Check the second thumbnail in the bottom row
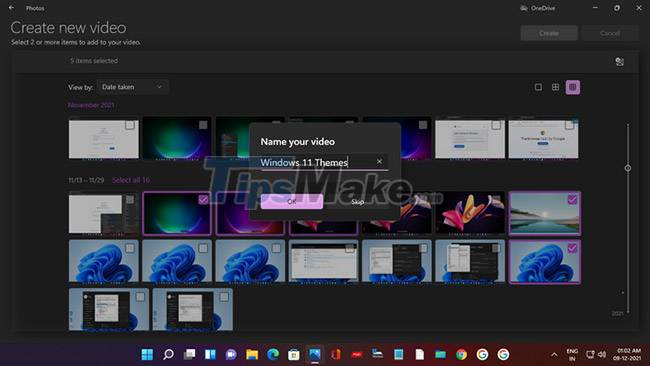The height and width of the screenshot is (366, 650). point(224,296)
